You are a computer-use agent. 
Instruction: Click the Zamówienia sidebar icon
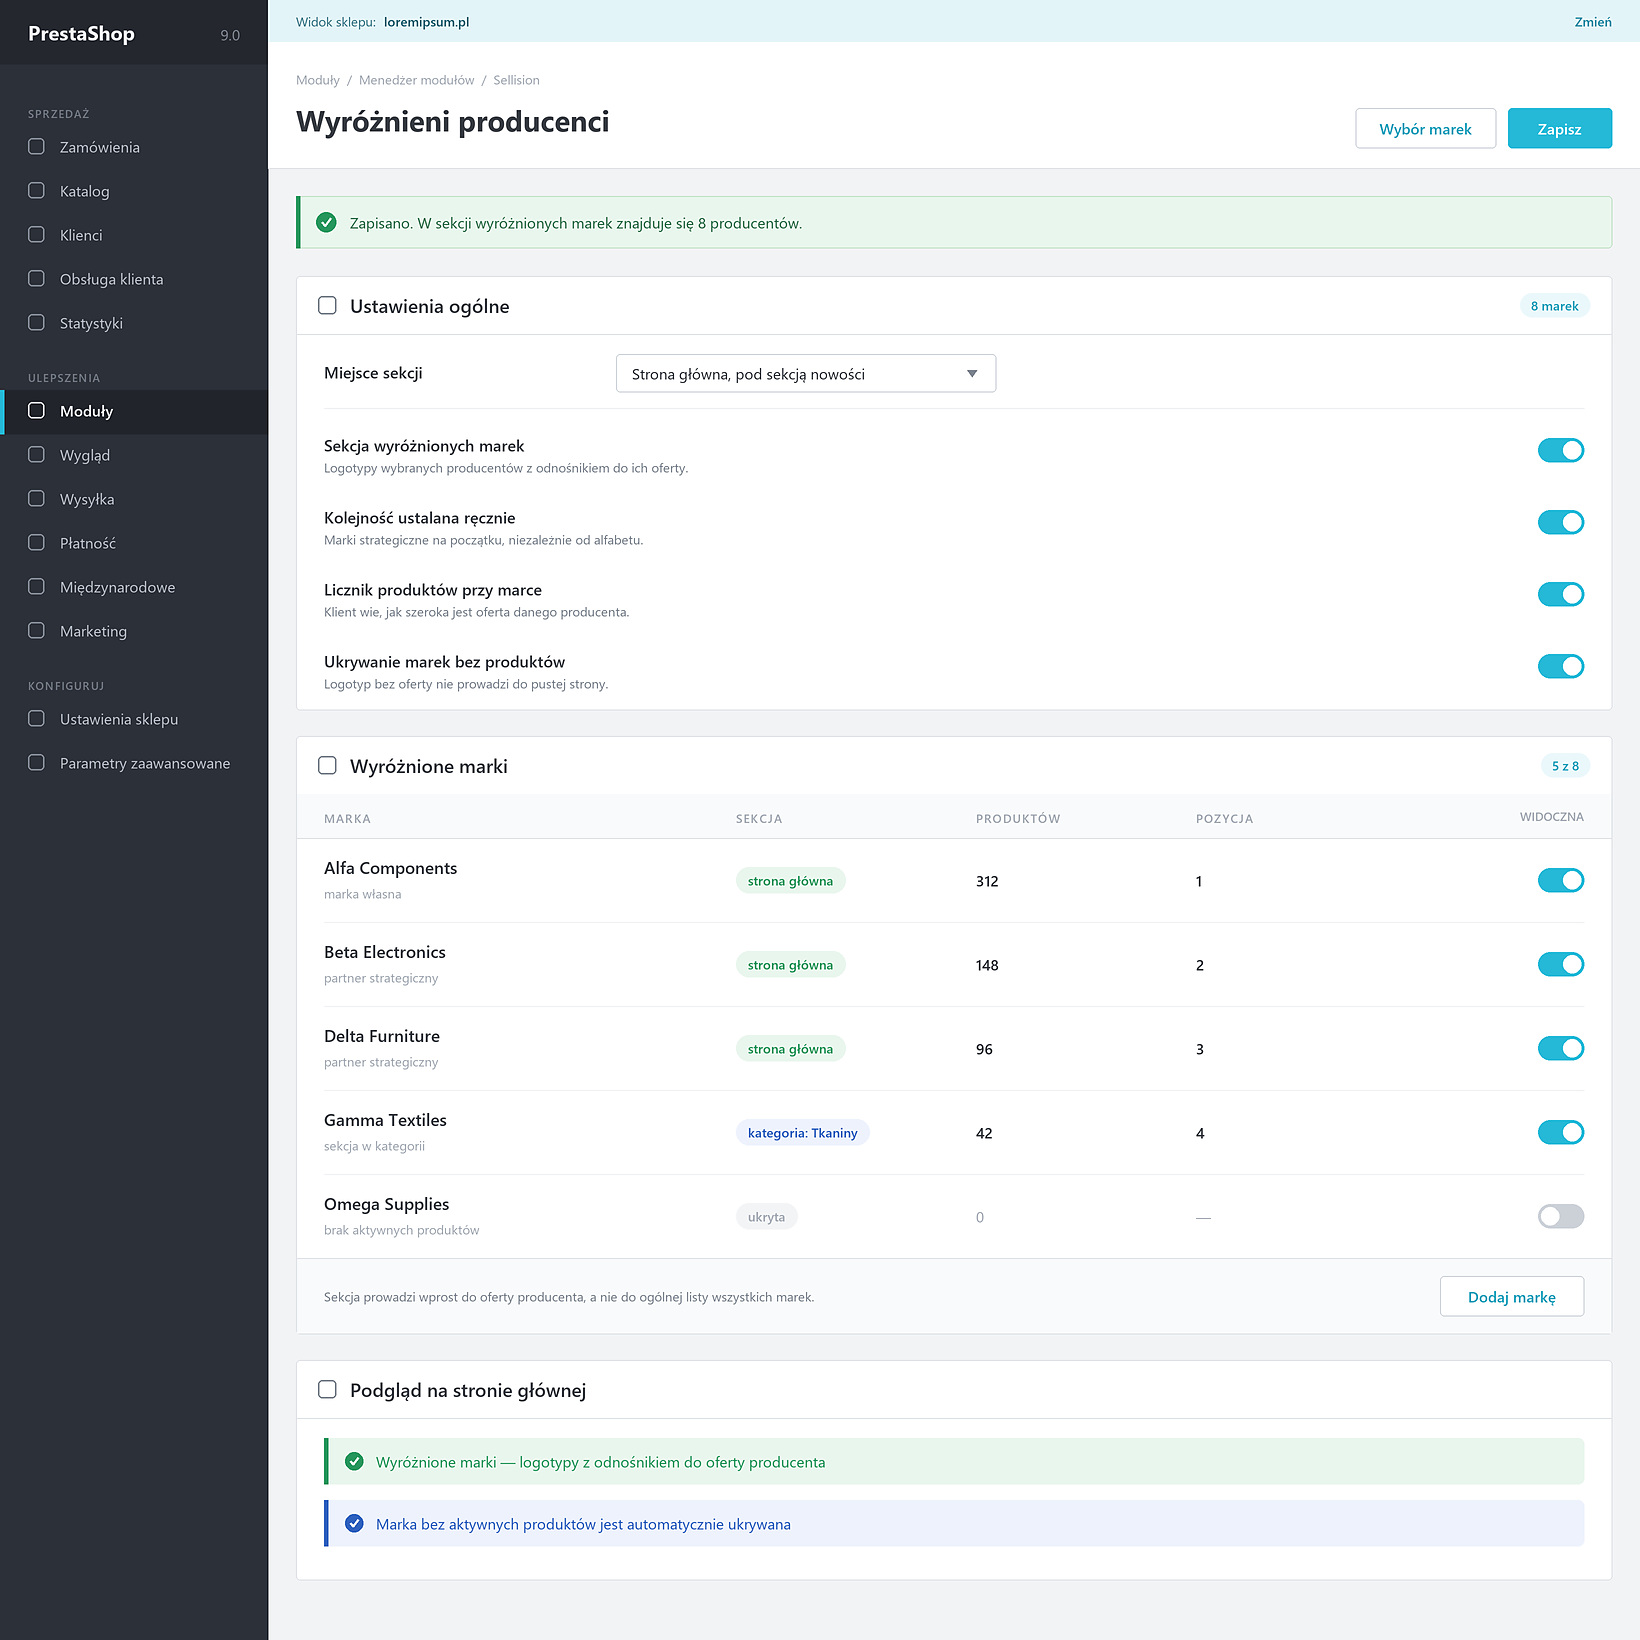(x=37, y=147)
